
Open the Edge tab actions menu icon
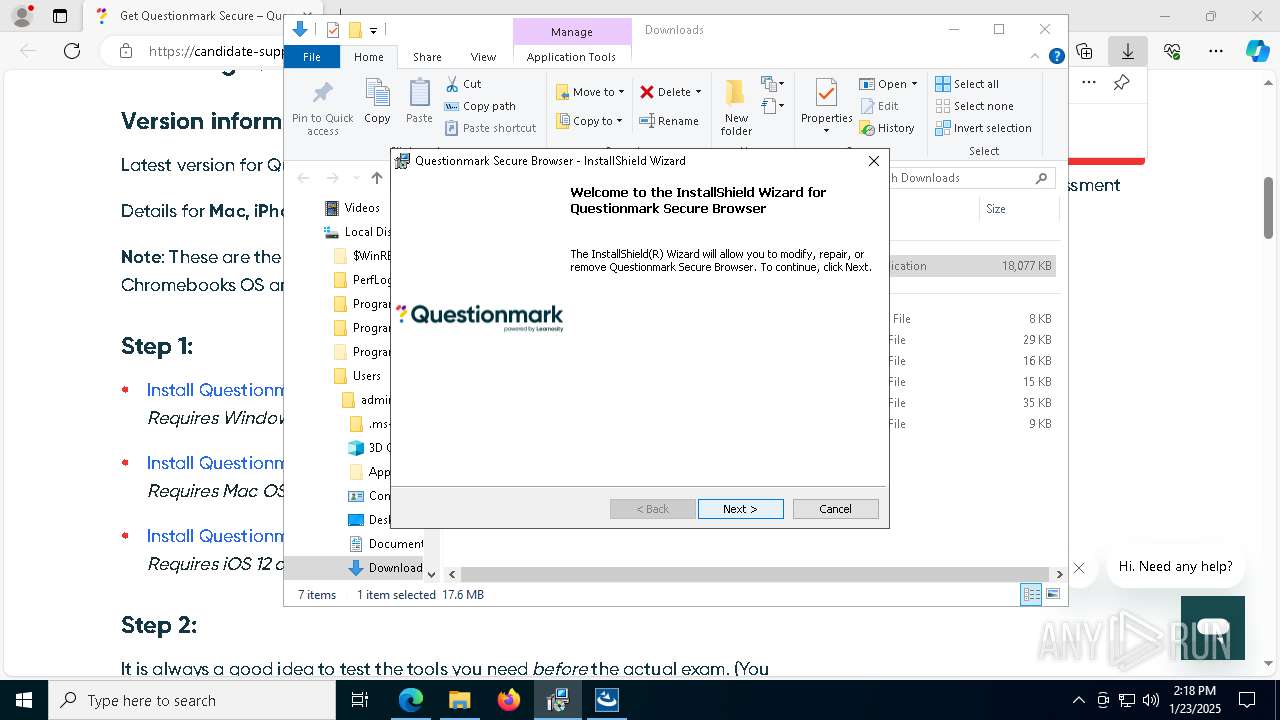(60, 16)
